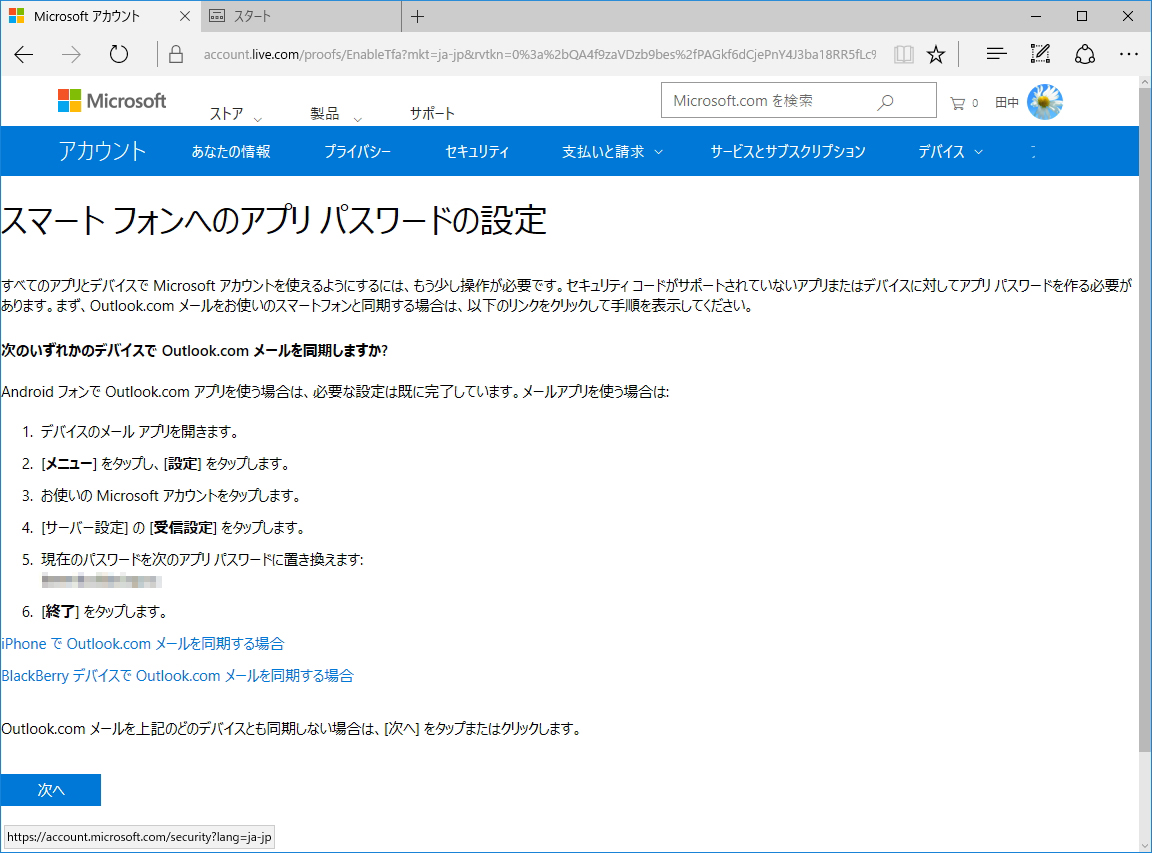Share this page using the share icon
The image size is (1152, 853).
(1084, 55)
